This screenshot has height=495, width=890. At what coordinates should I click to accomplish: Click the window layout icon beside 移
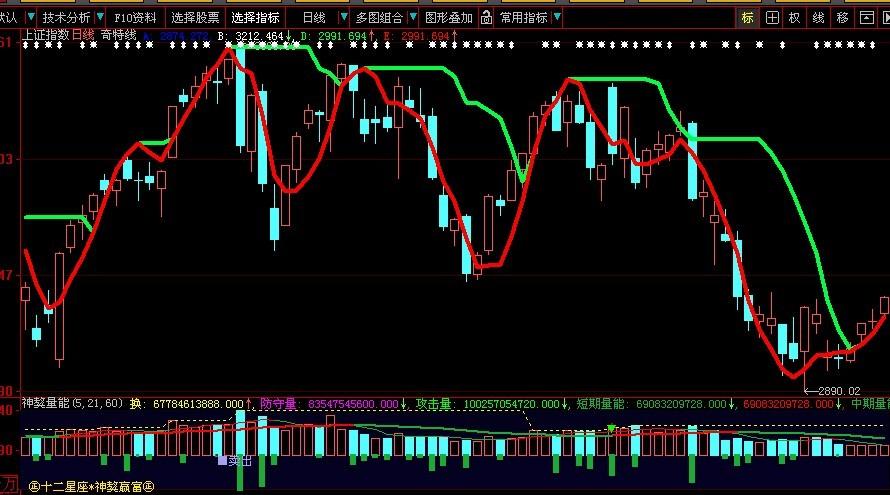[866, 18]
